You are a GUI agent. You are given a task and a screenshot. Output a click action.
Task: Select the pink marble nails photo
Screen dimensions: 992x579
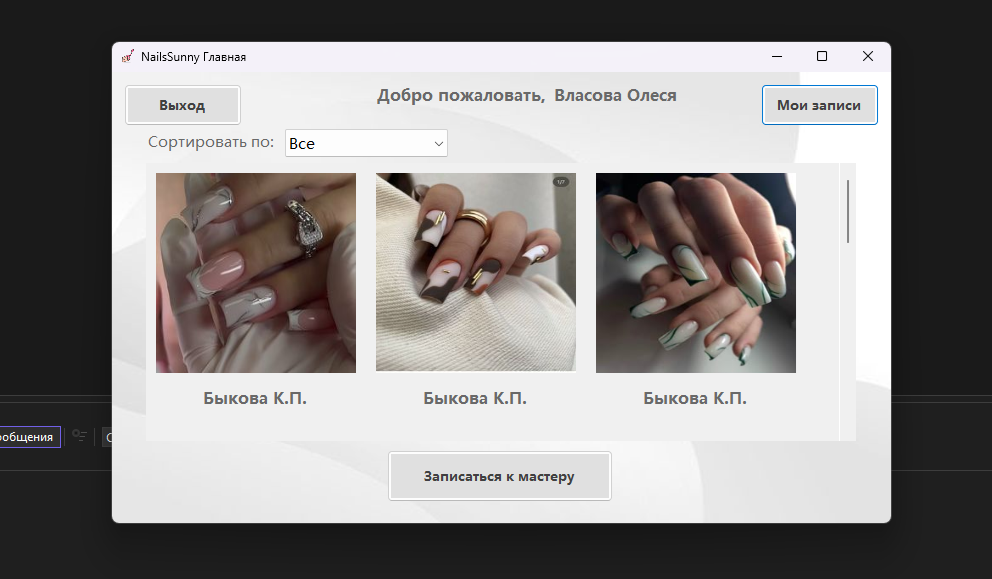256,273
